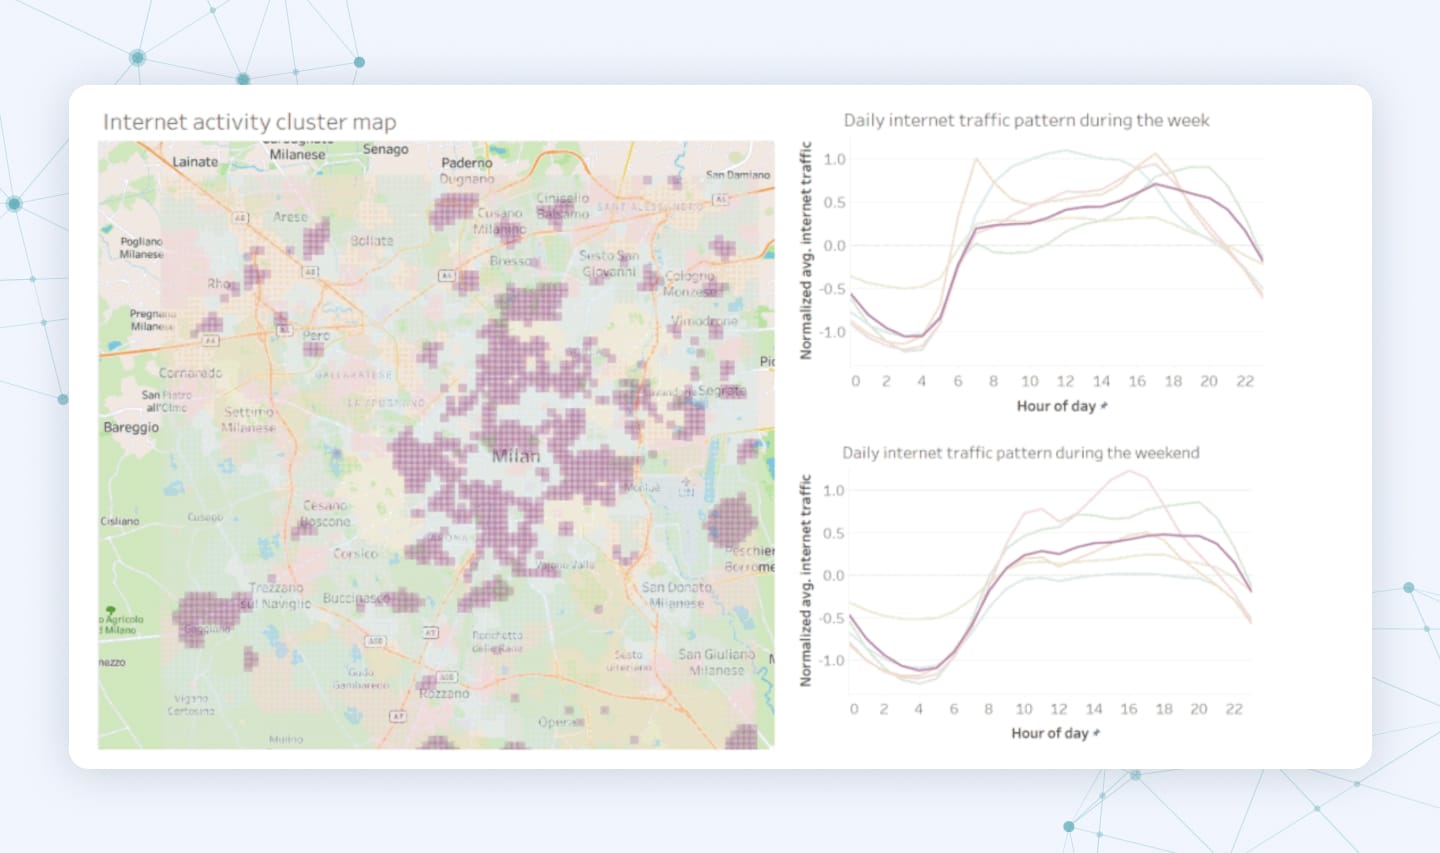Click Bollate label on the map
This screenshot has height=853, width=1440.
coord(372,241)
